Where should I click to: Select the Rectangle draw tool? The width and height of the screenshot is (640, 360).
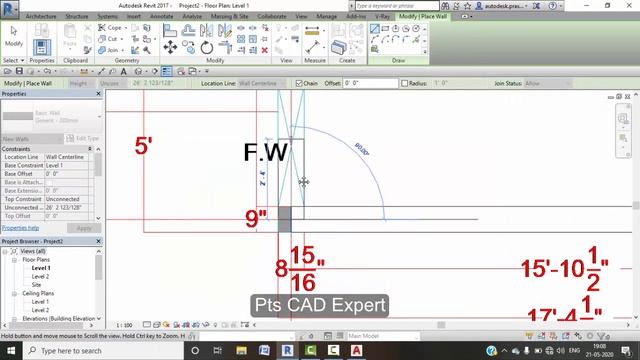click(x=385, y=29)
